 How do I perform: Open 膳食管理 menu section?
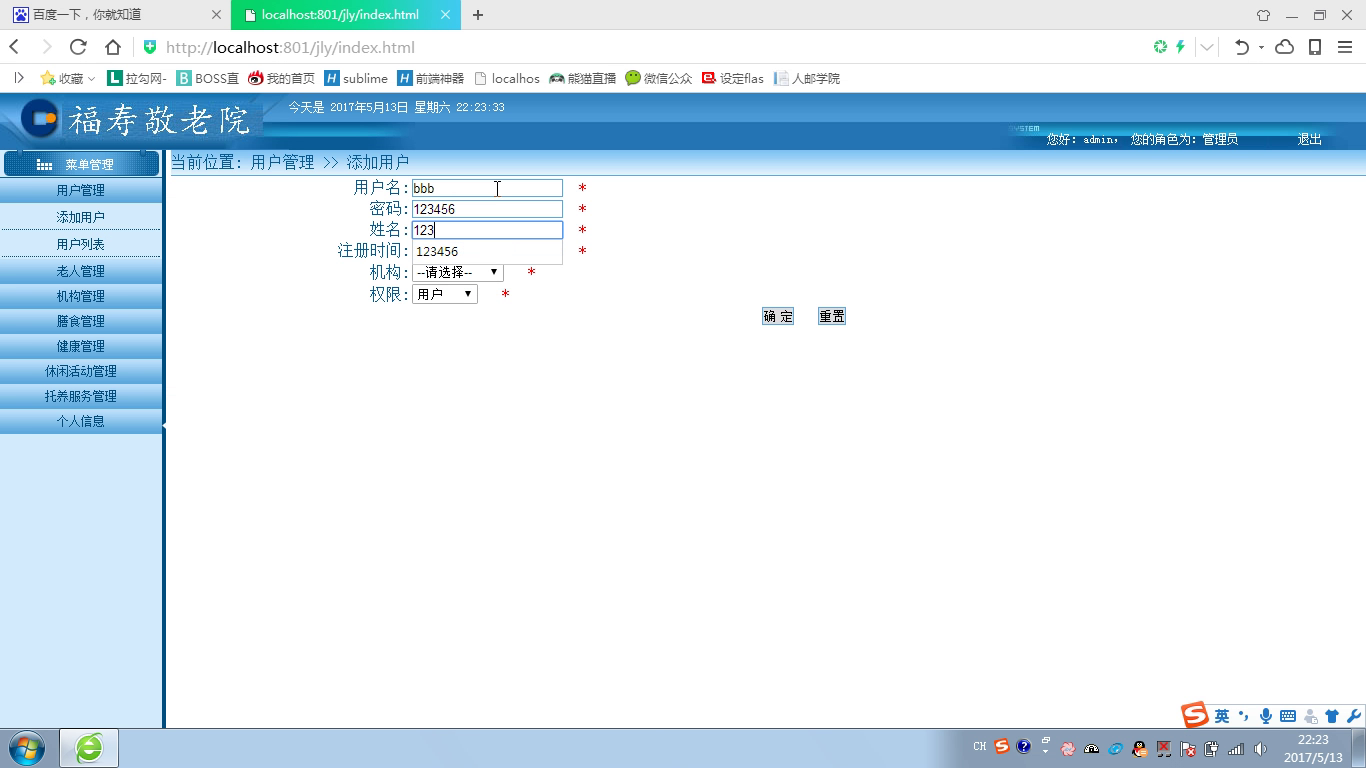[x=80, y=321]
